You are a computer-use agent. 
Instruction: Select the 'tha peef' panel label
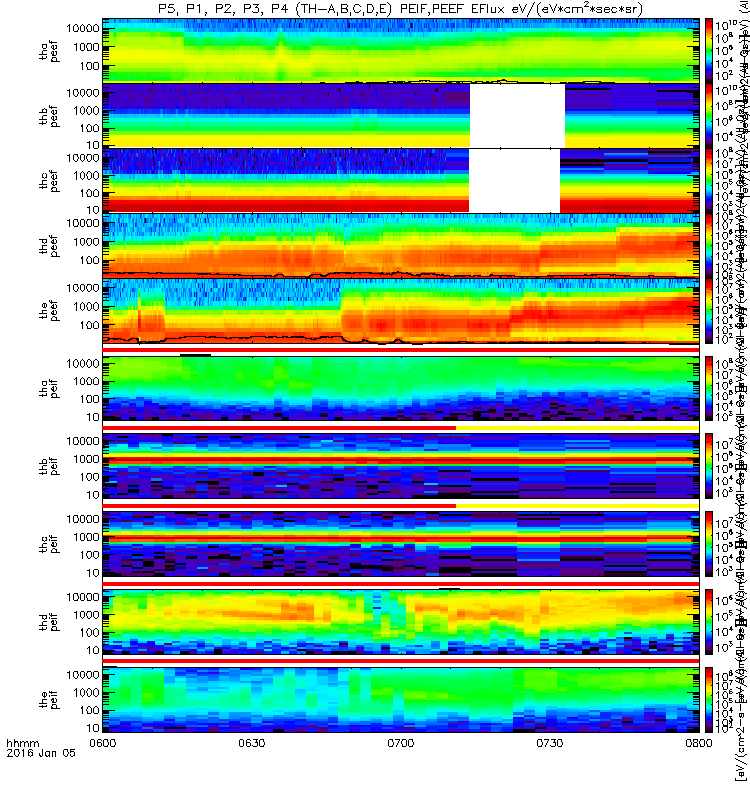click(x=49, y=52)
